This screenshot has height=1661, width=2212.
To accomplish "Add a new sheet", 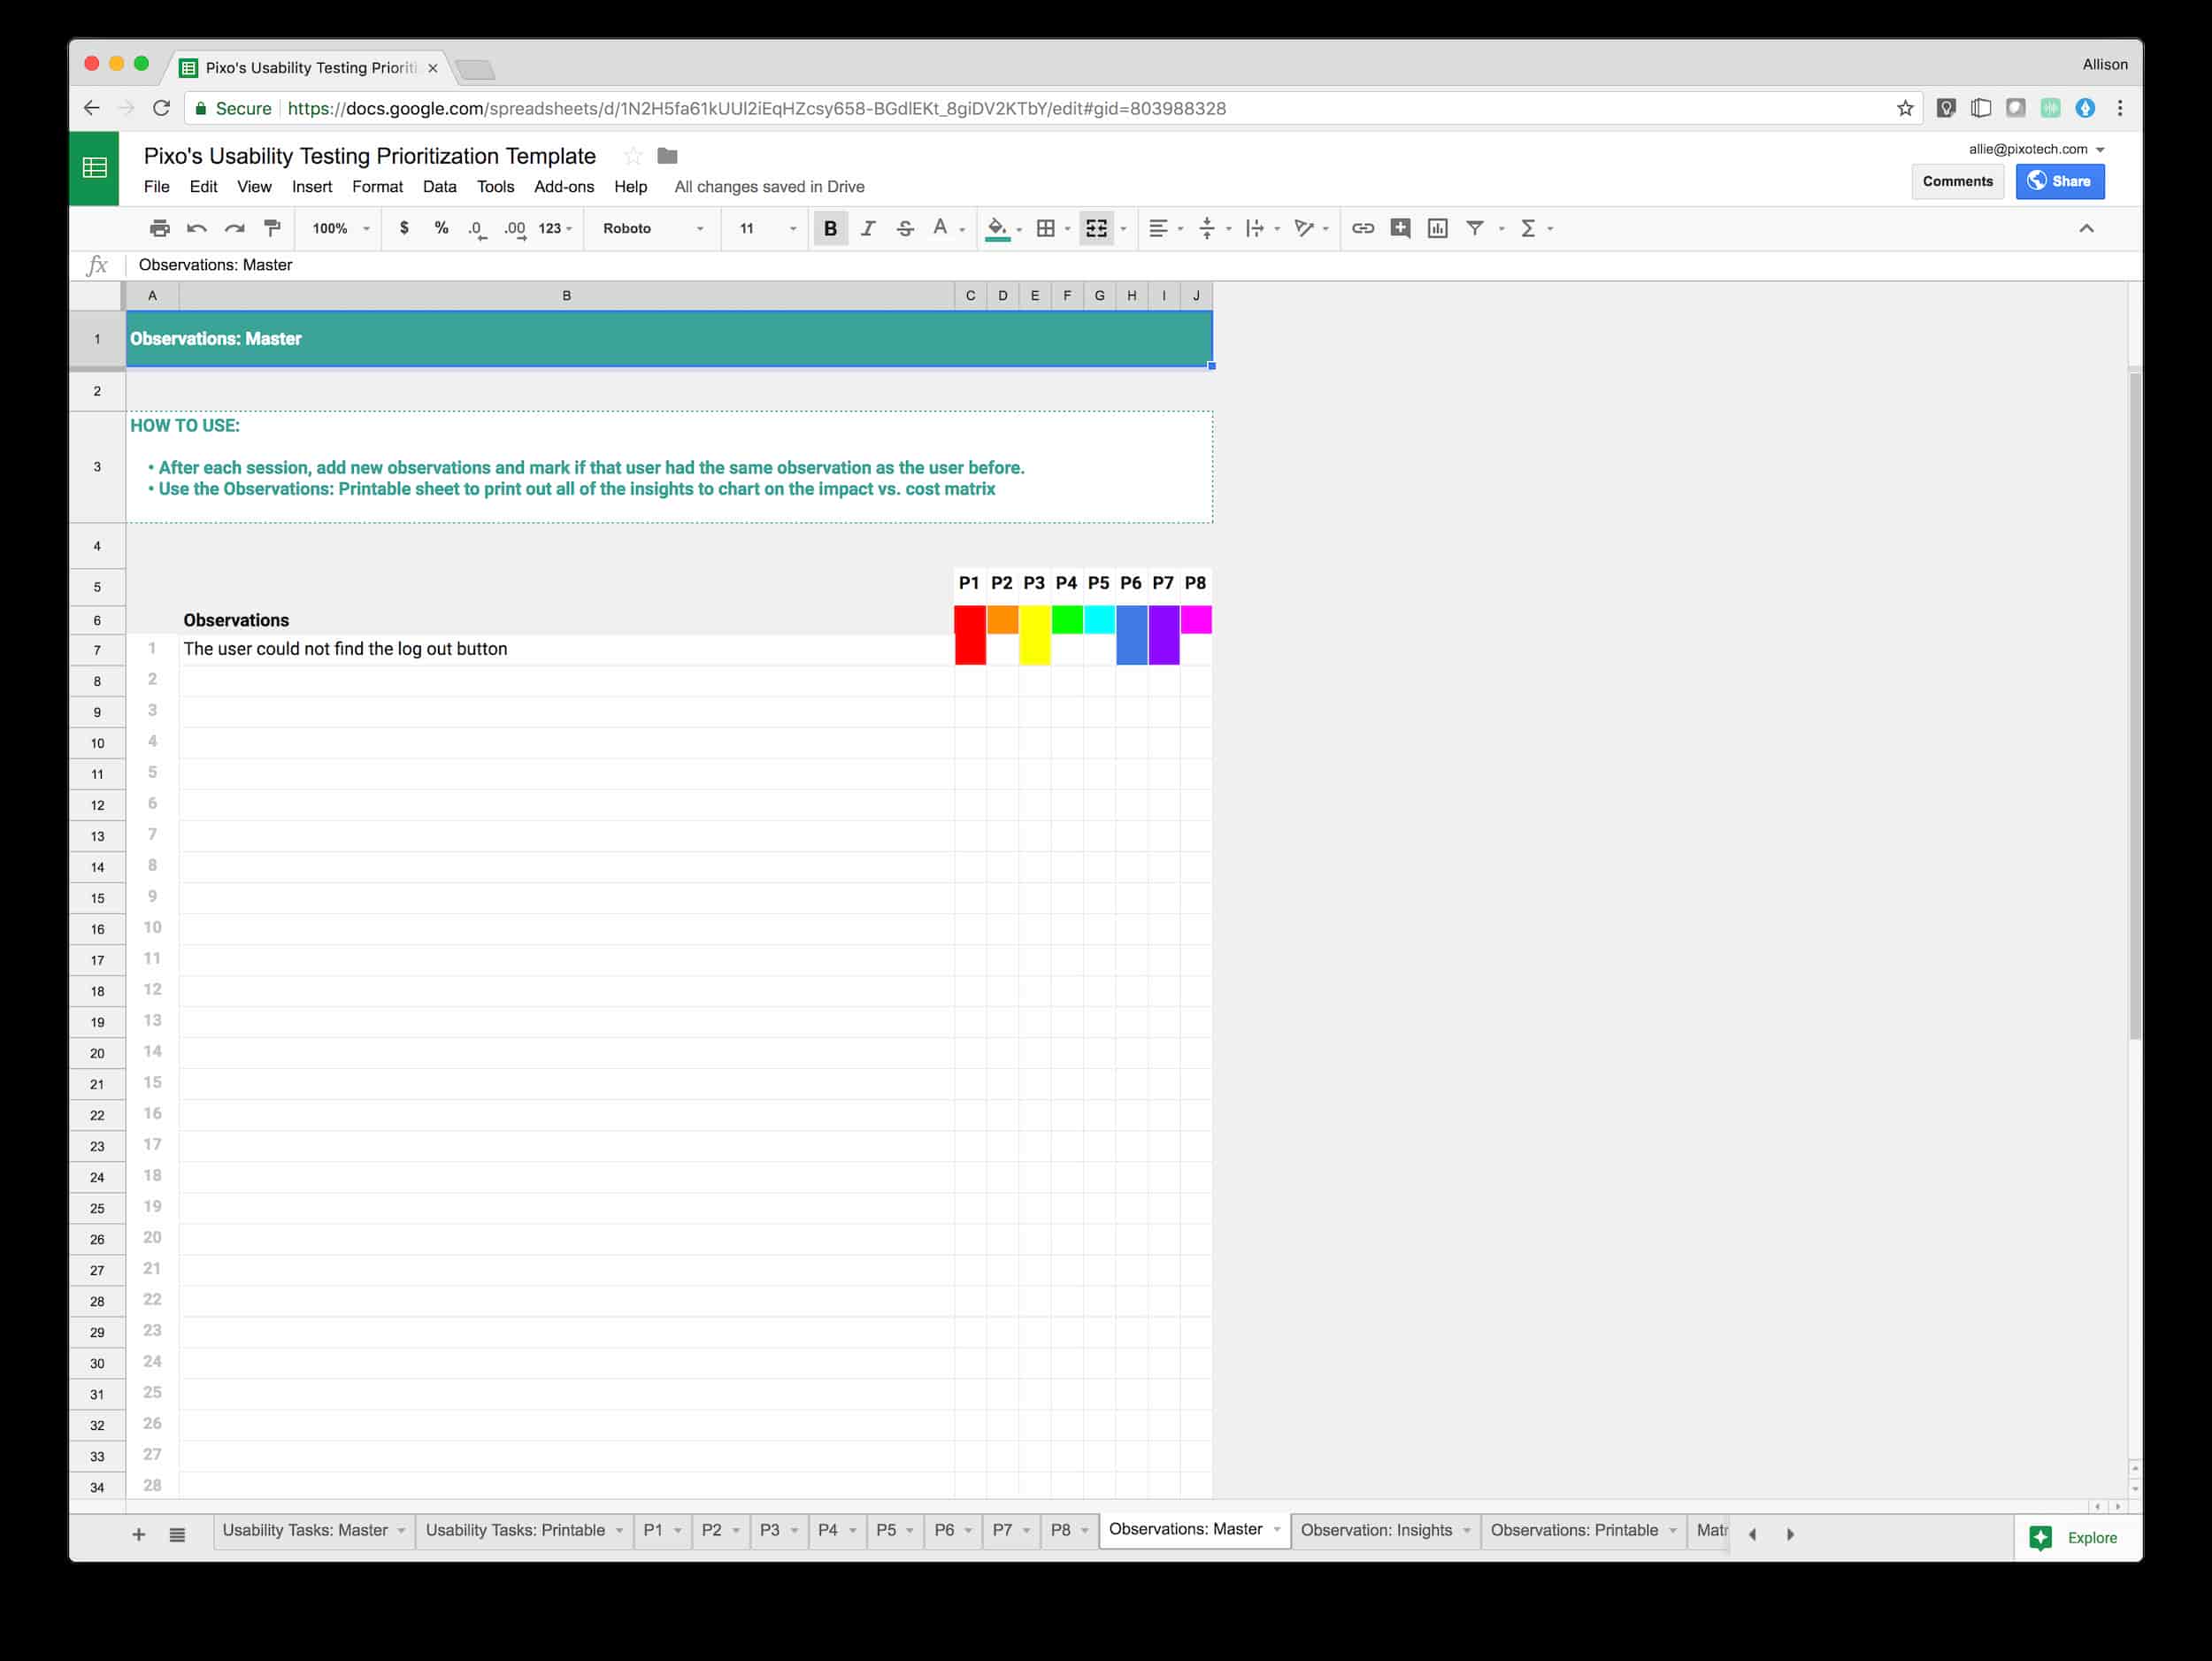I will (x=139, y=1534).
